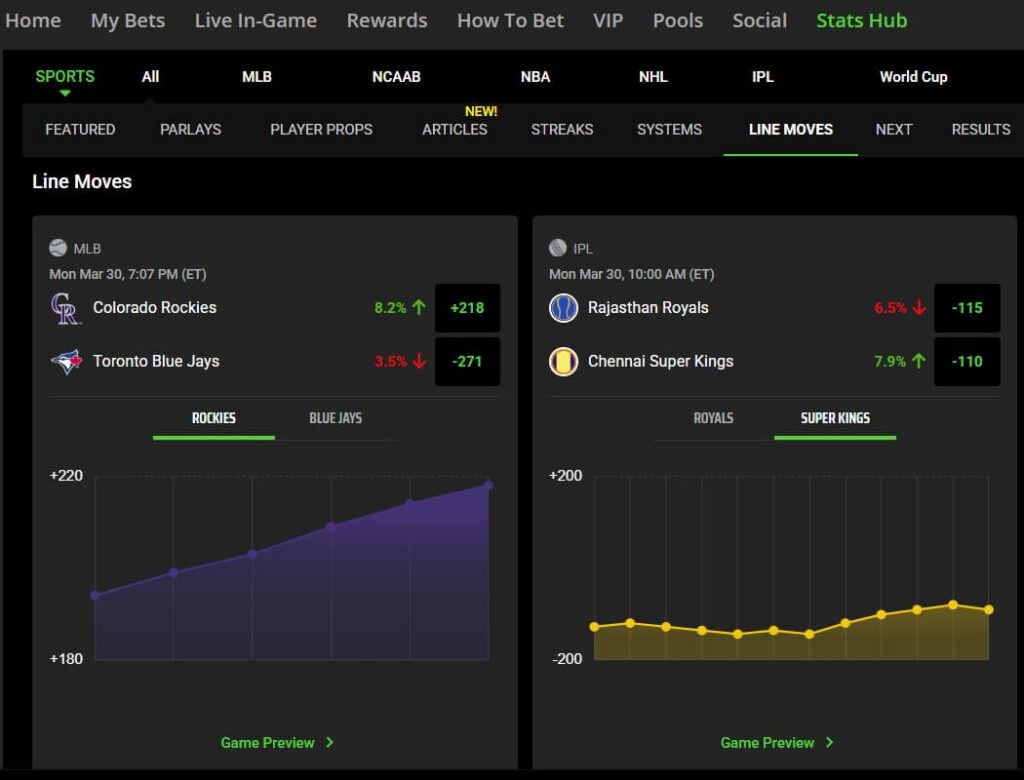The height and width of the screenshot is (780, 1024).
Task: Select the +218 odds for Colorado Rockies
Action: 467,308
